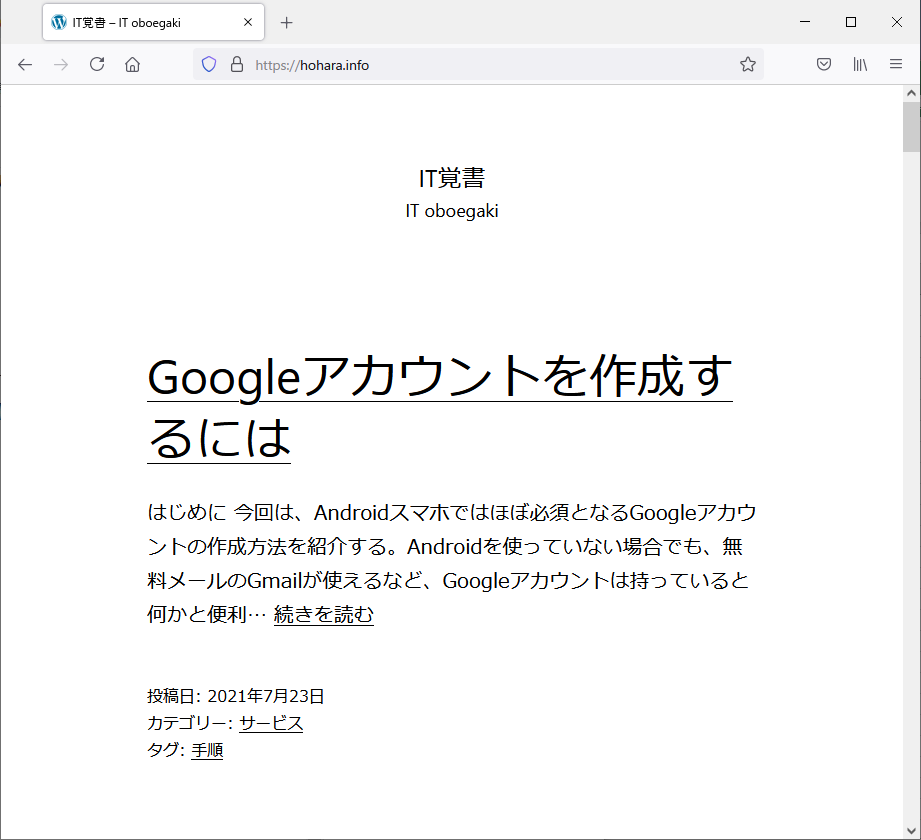Reload the current page
Viewport: 921px width, 840px height.
pos(97,65)
